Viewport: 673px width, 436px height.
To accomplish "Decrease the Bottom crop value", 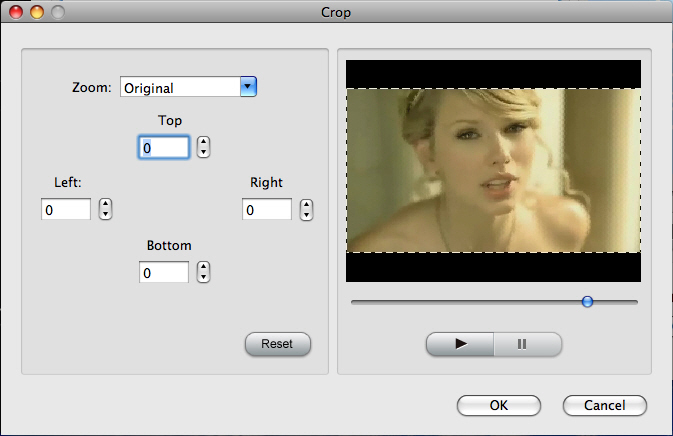I will point(203,277).
